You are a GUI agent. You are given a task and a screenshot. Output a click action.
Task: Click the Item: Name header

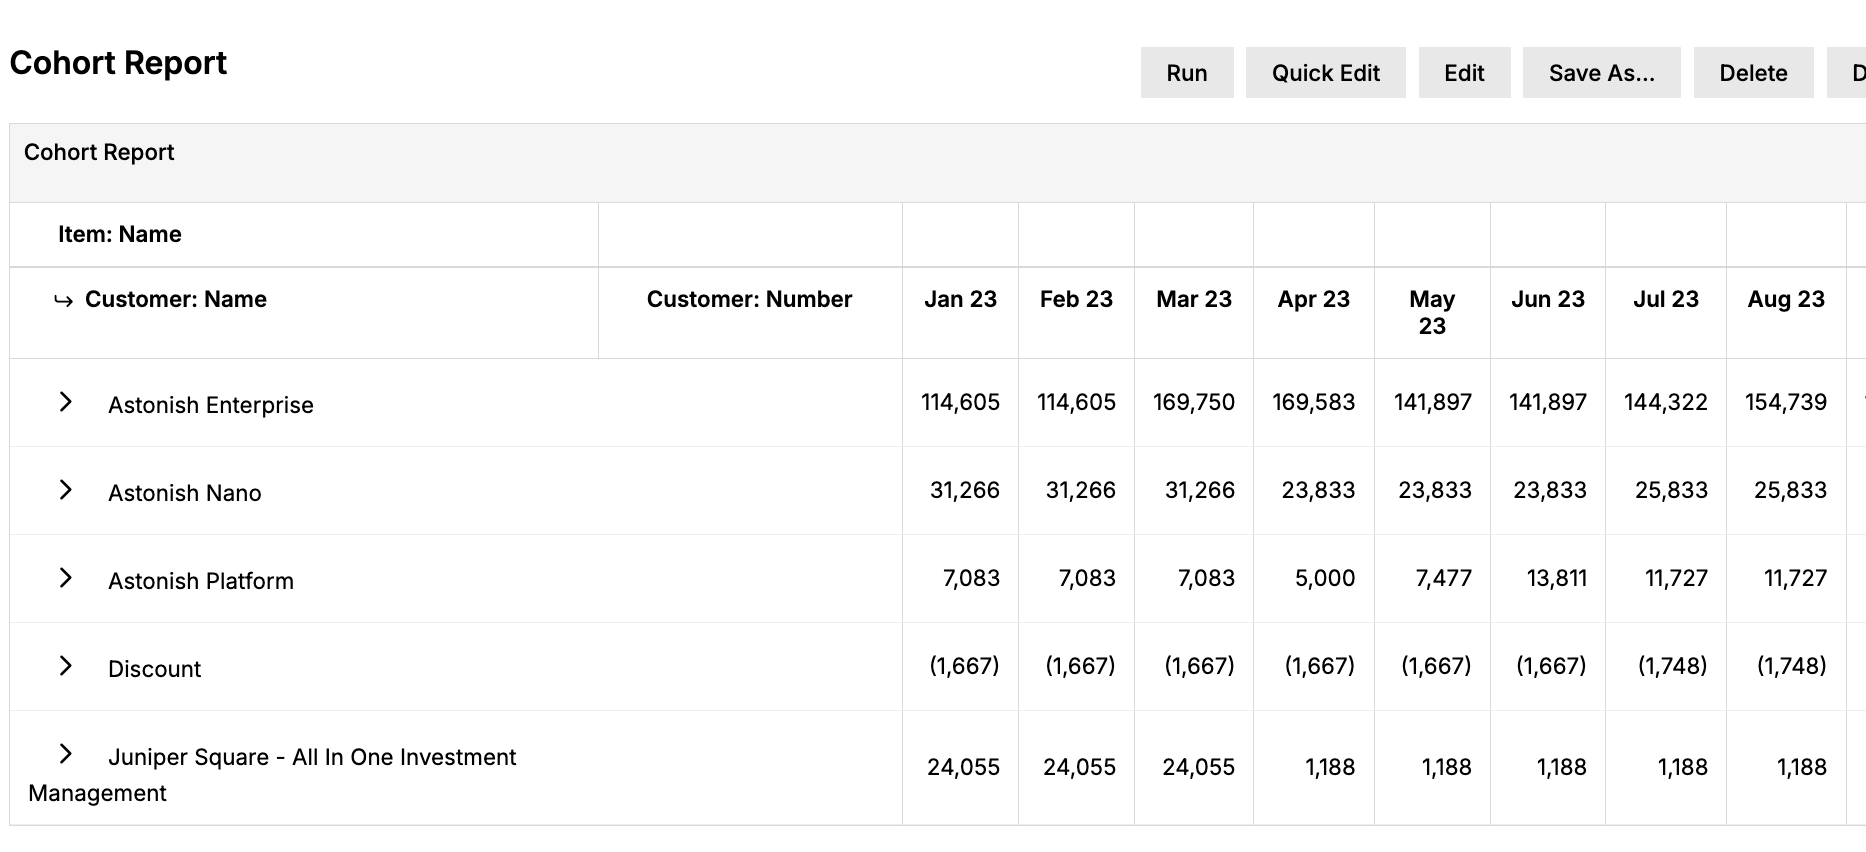tap(120, 234)
